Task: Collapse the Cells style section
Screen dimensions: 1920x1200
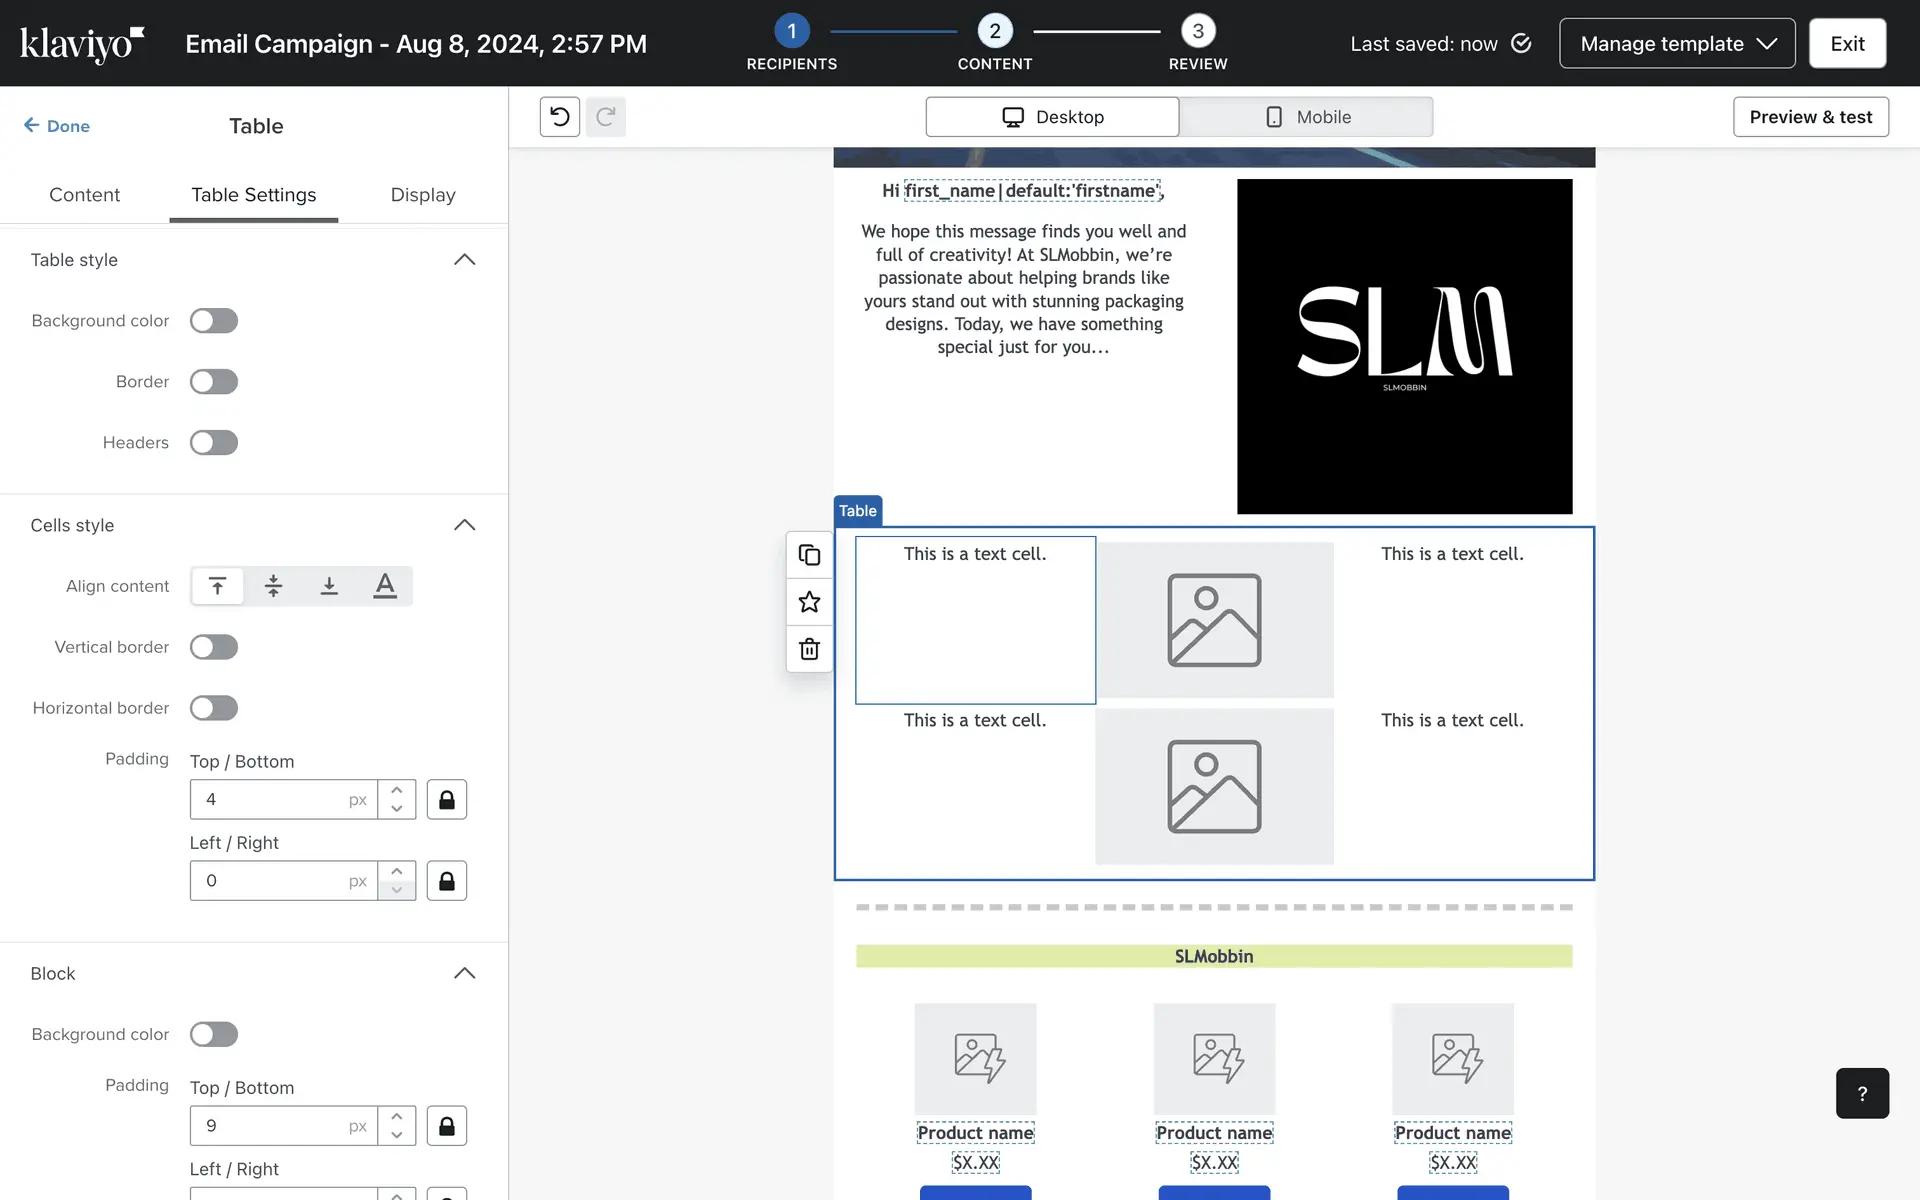Action: tap(464, 526)
